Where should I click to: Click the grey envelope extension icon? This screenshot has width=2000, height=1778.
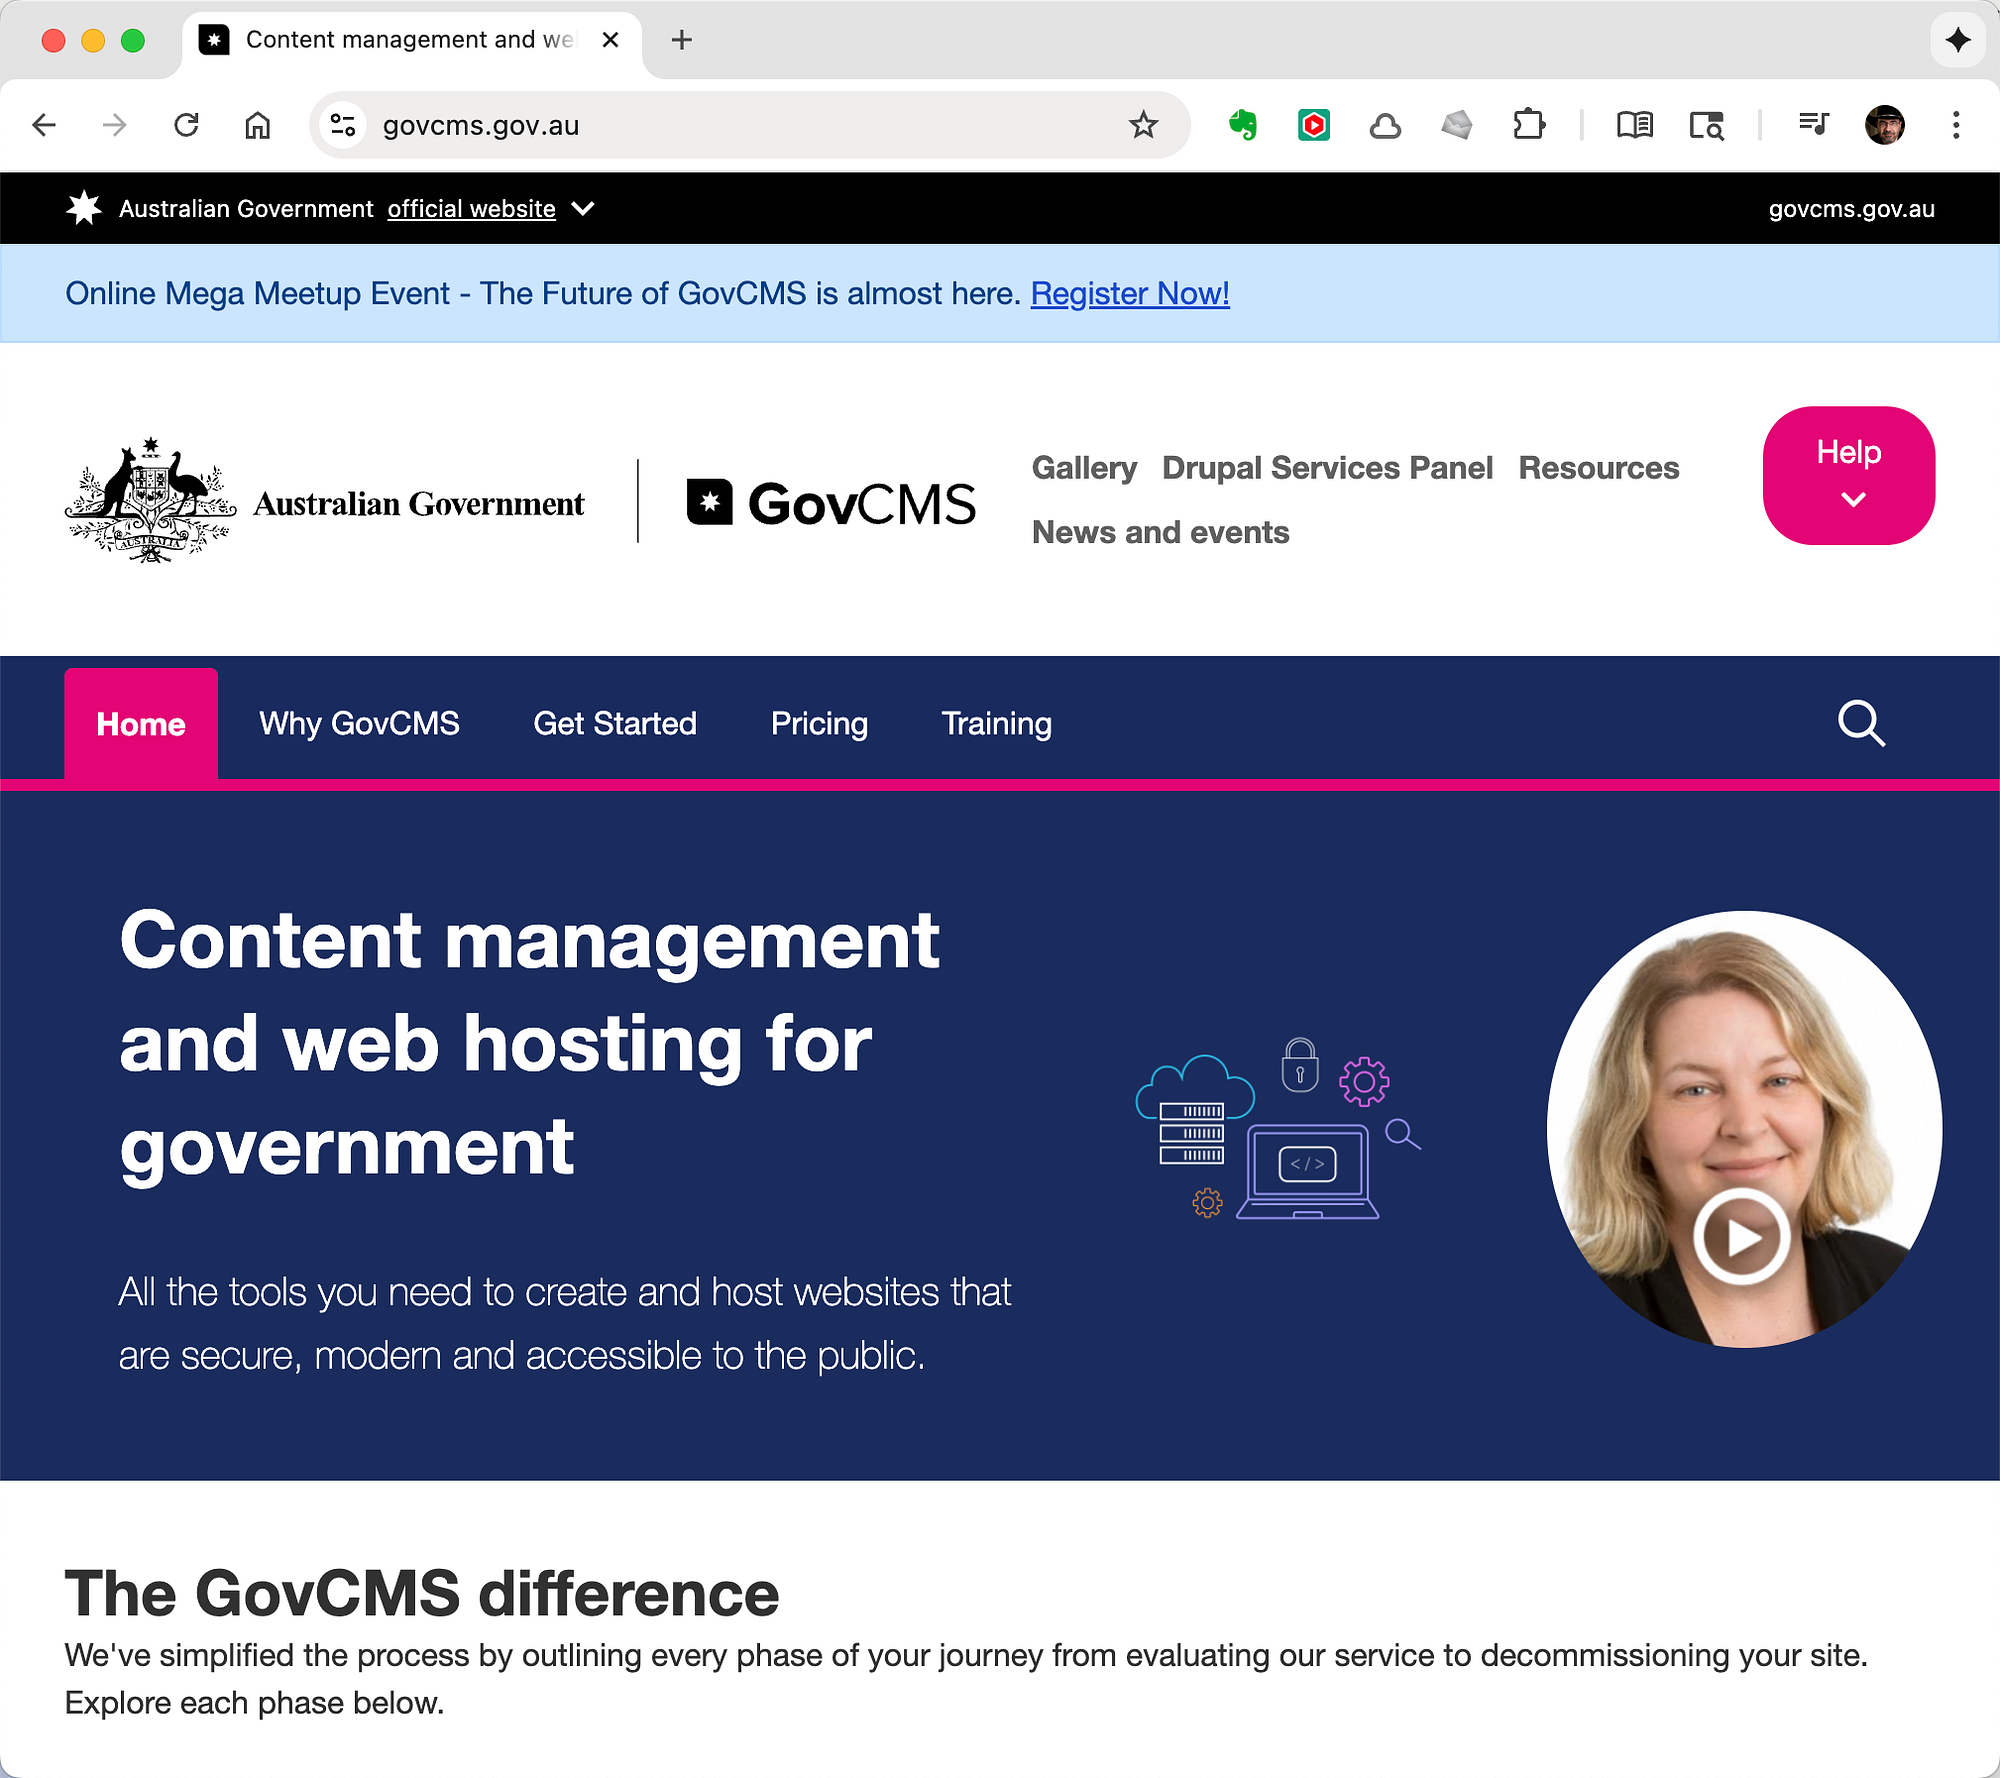coord(1457,125)
